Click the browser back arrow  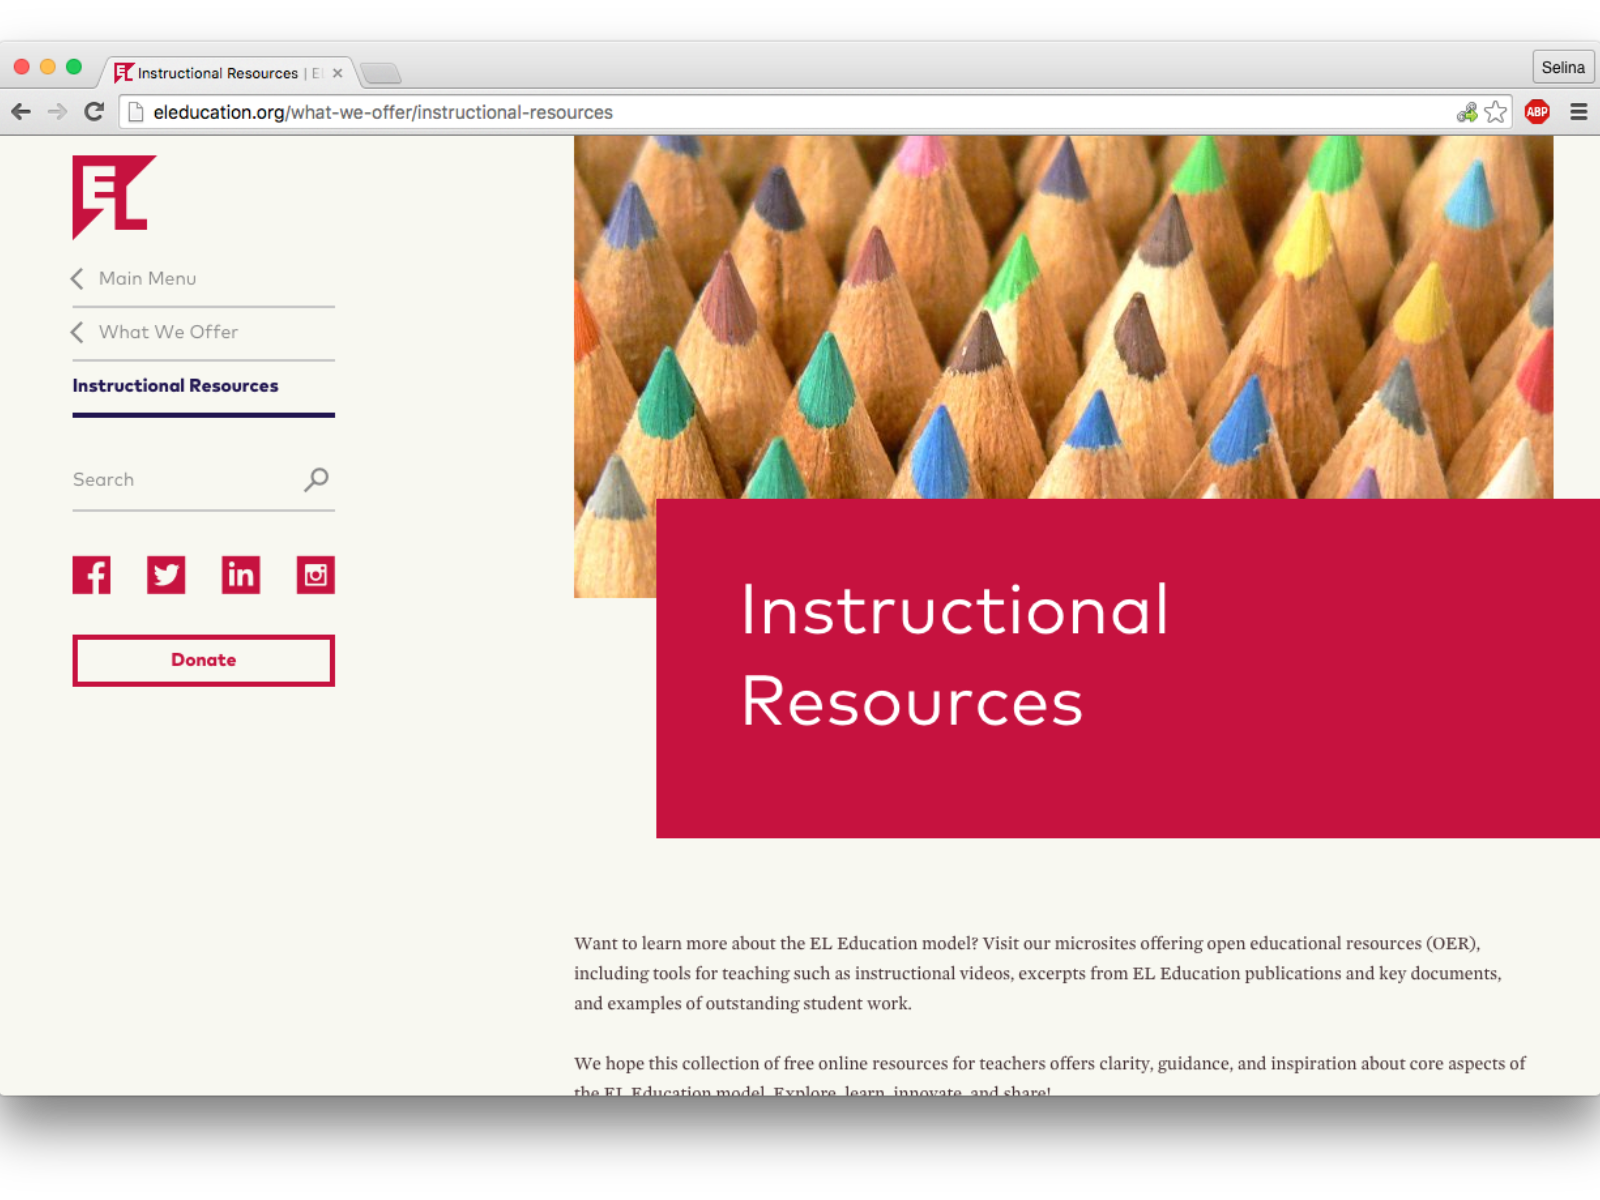(x=21, y=112)
